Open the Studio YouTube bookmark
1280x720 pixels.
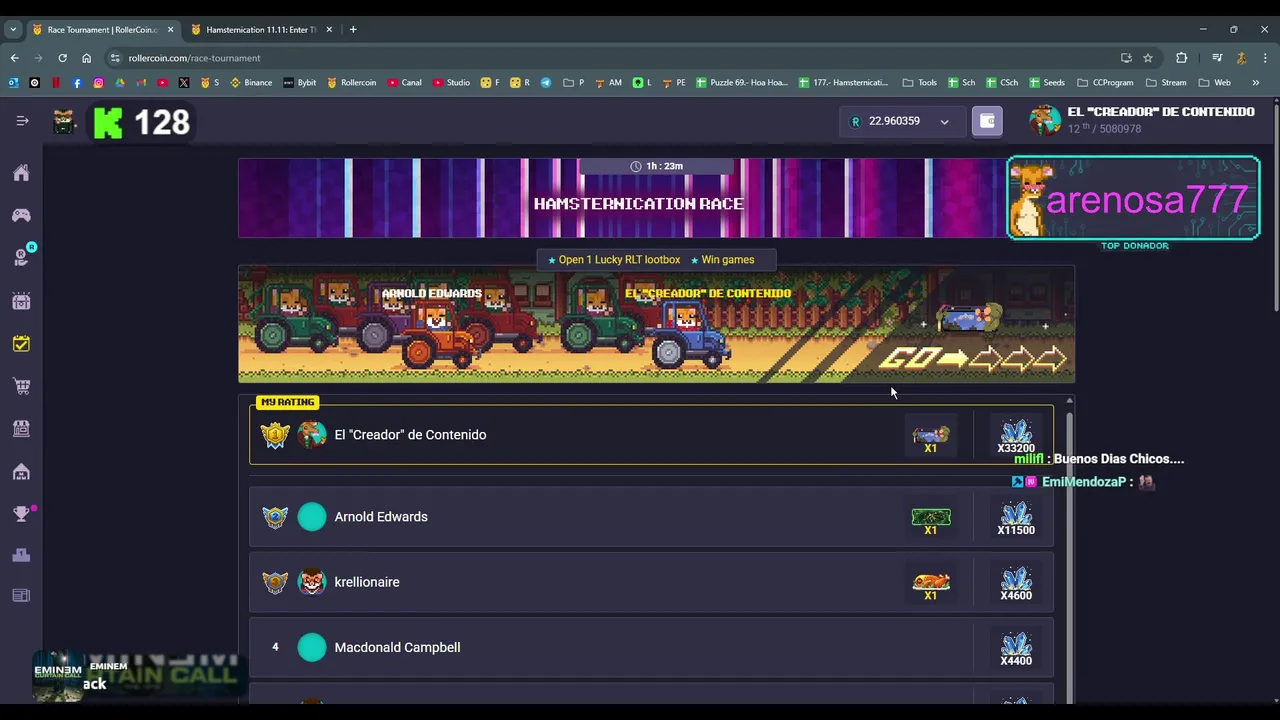coord(452,83)
